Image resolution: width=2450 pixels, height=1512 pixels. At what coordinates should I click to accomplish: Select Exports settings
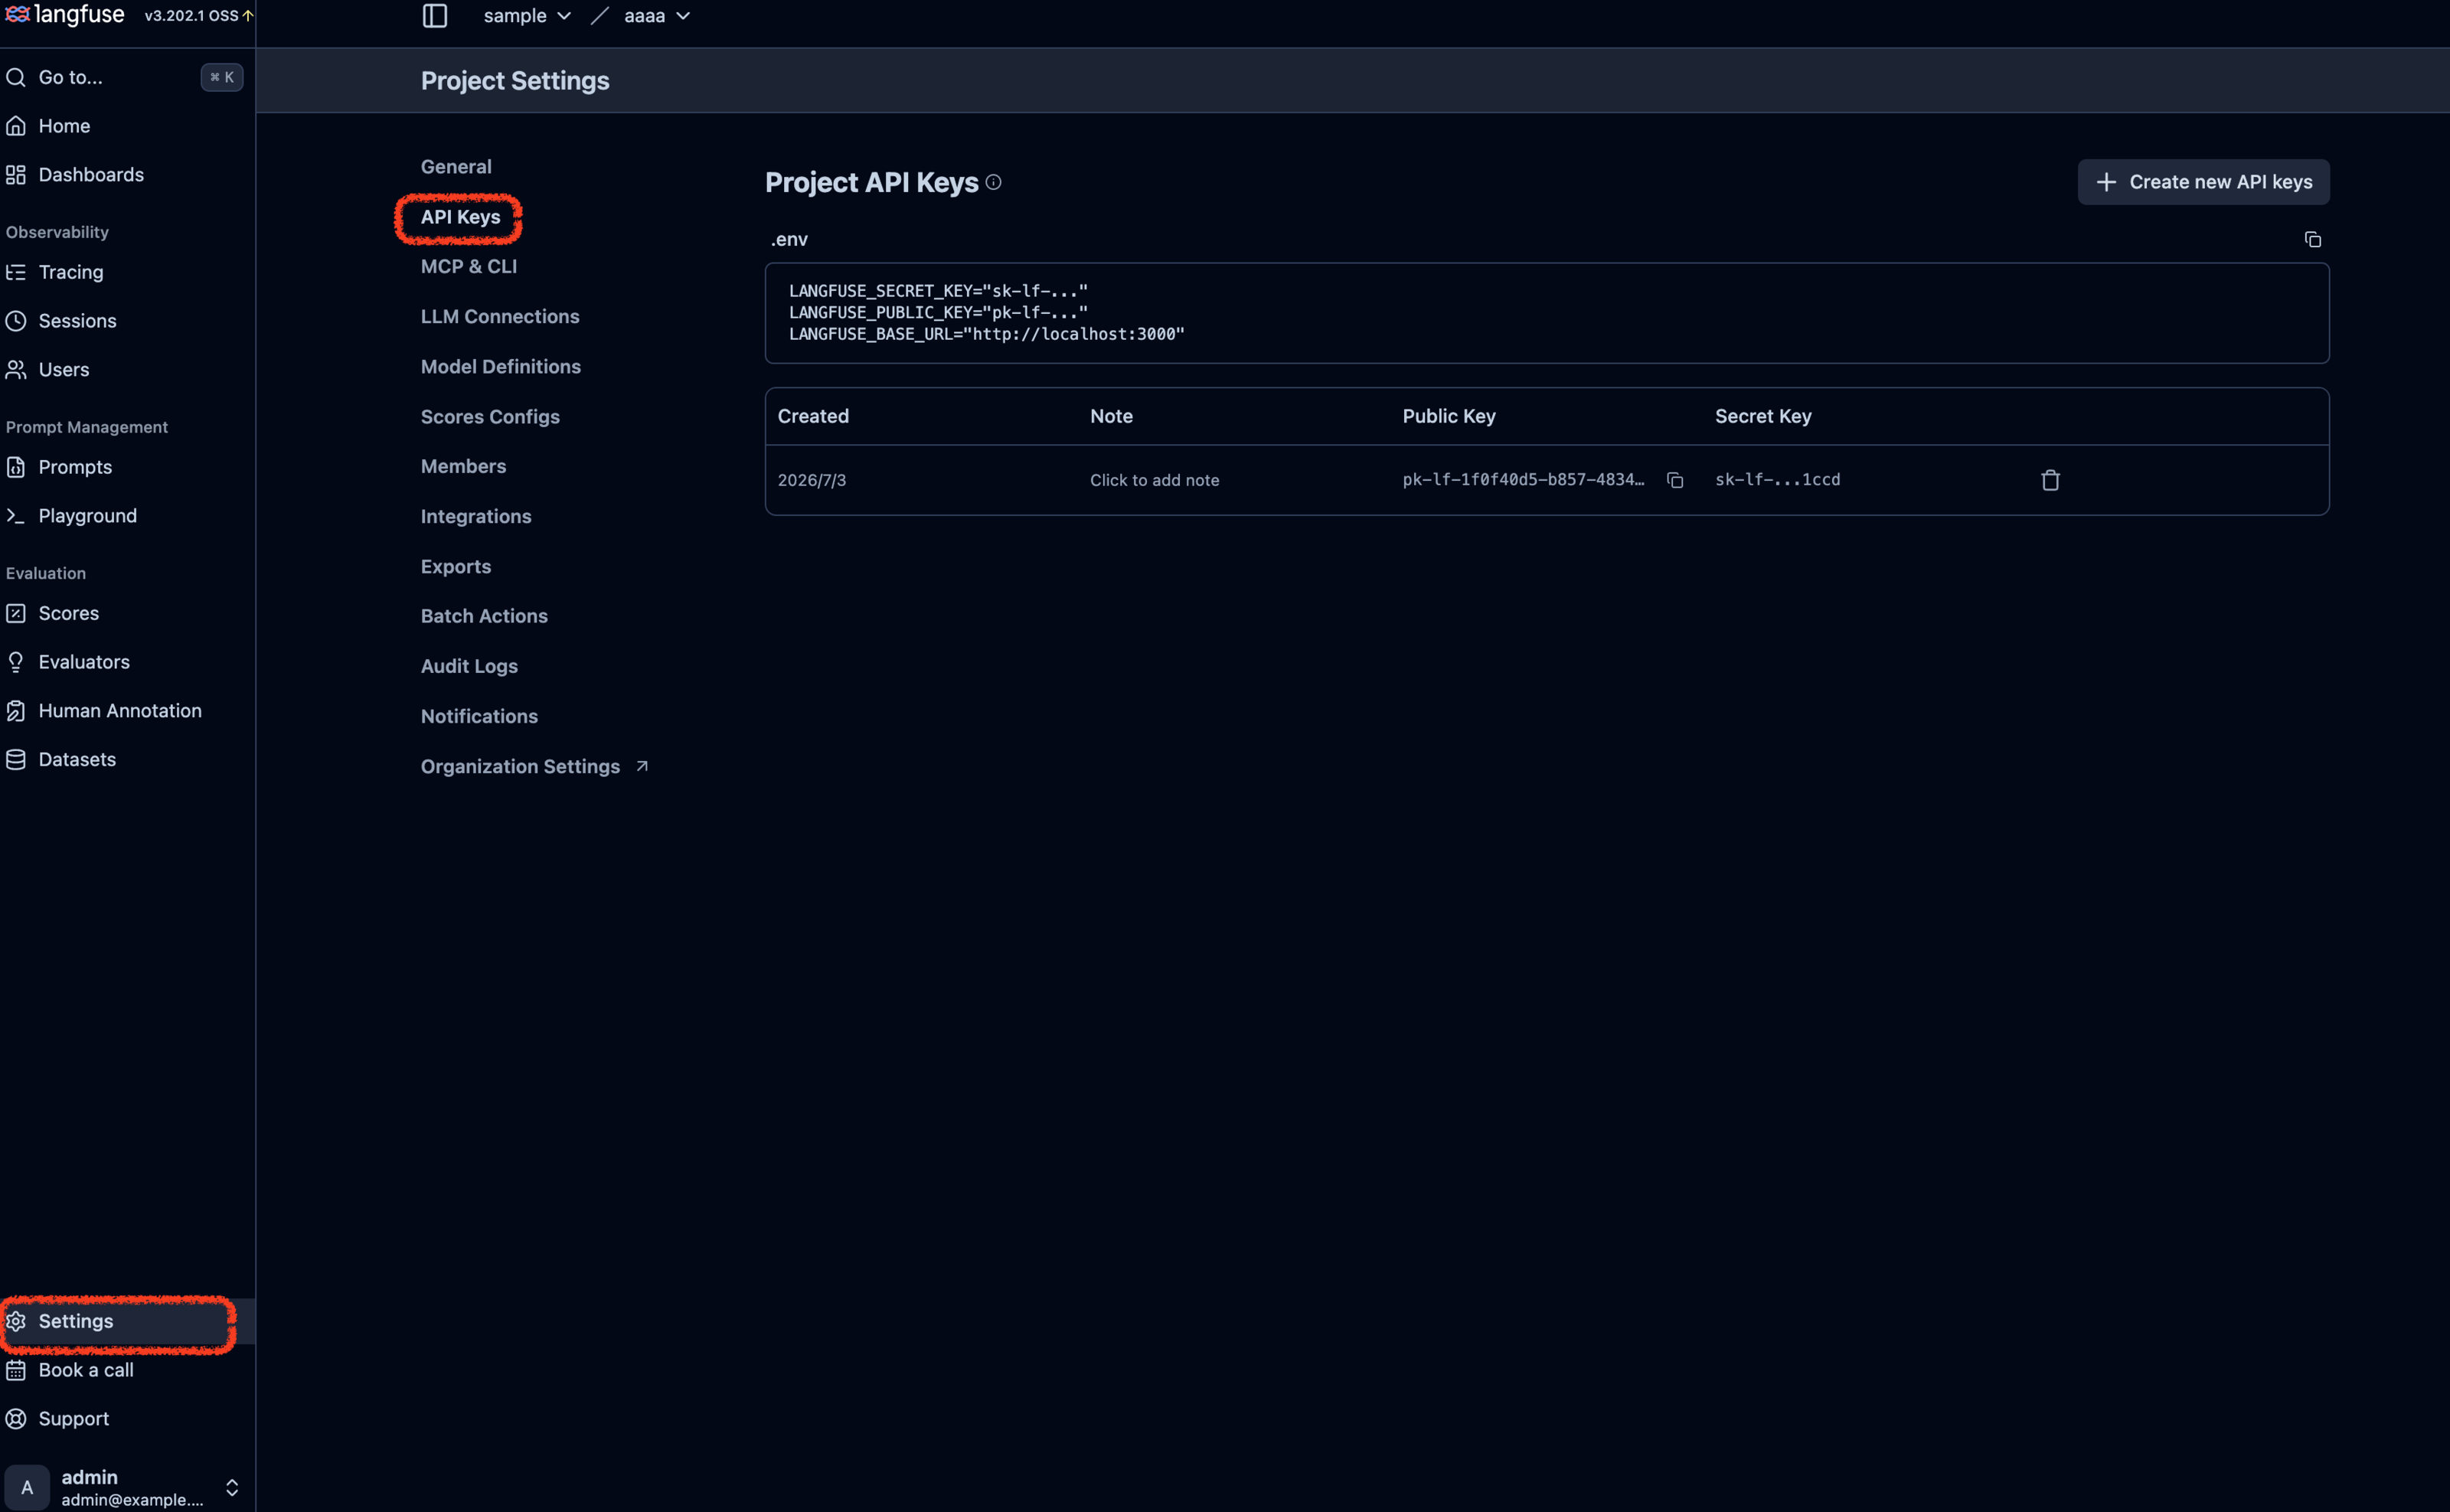pyautogui.click(x=456, y=567)
